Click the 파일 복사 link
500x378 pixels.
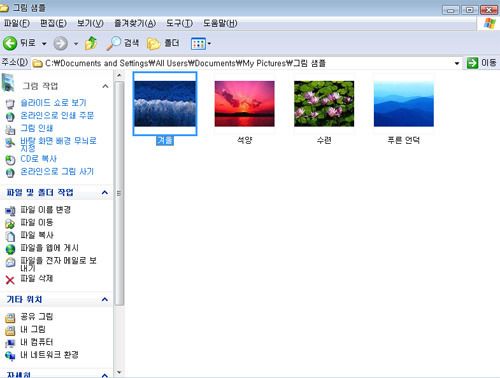37,235
